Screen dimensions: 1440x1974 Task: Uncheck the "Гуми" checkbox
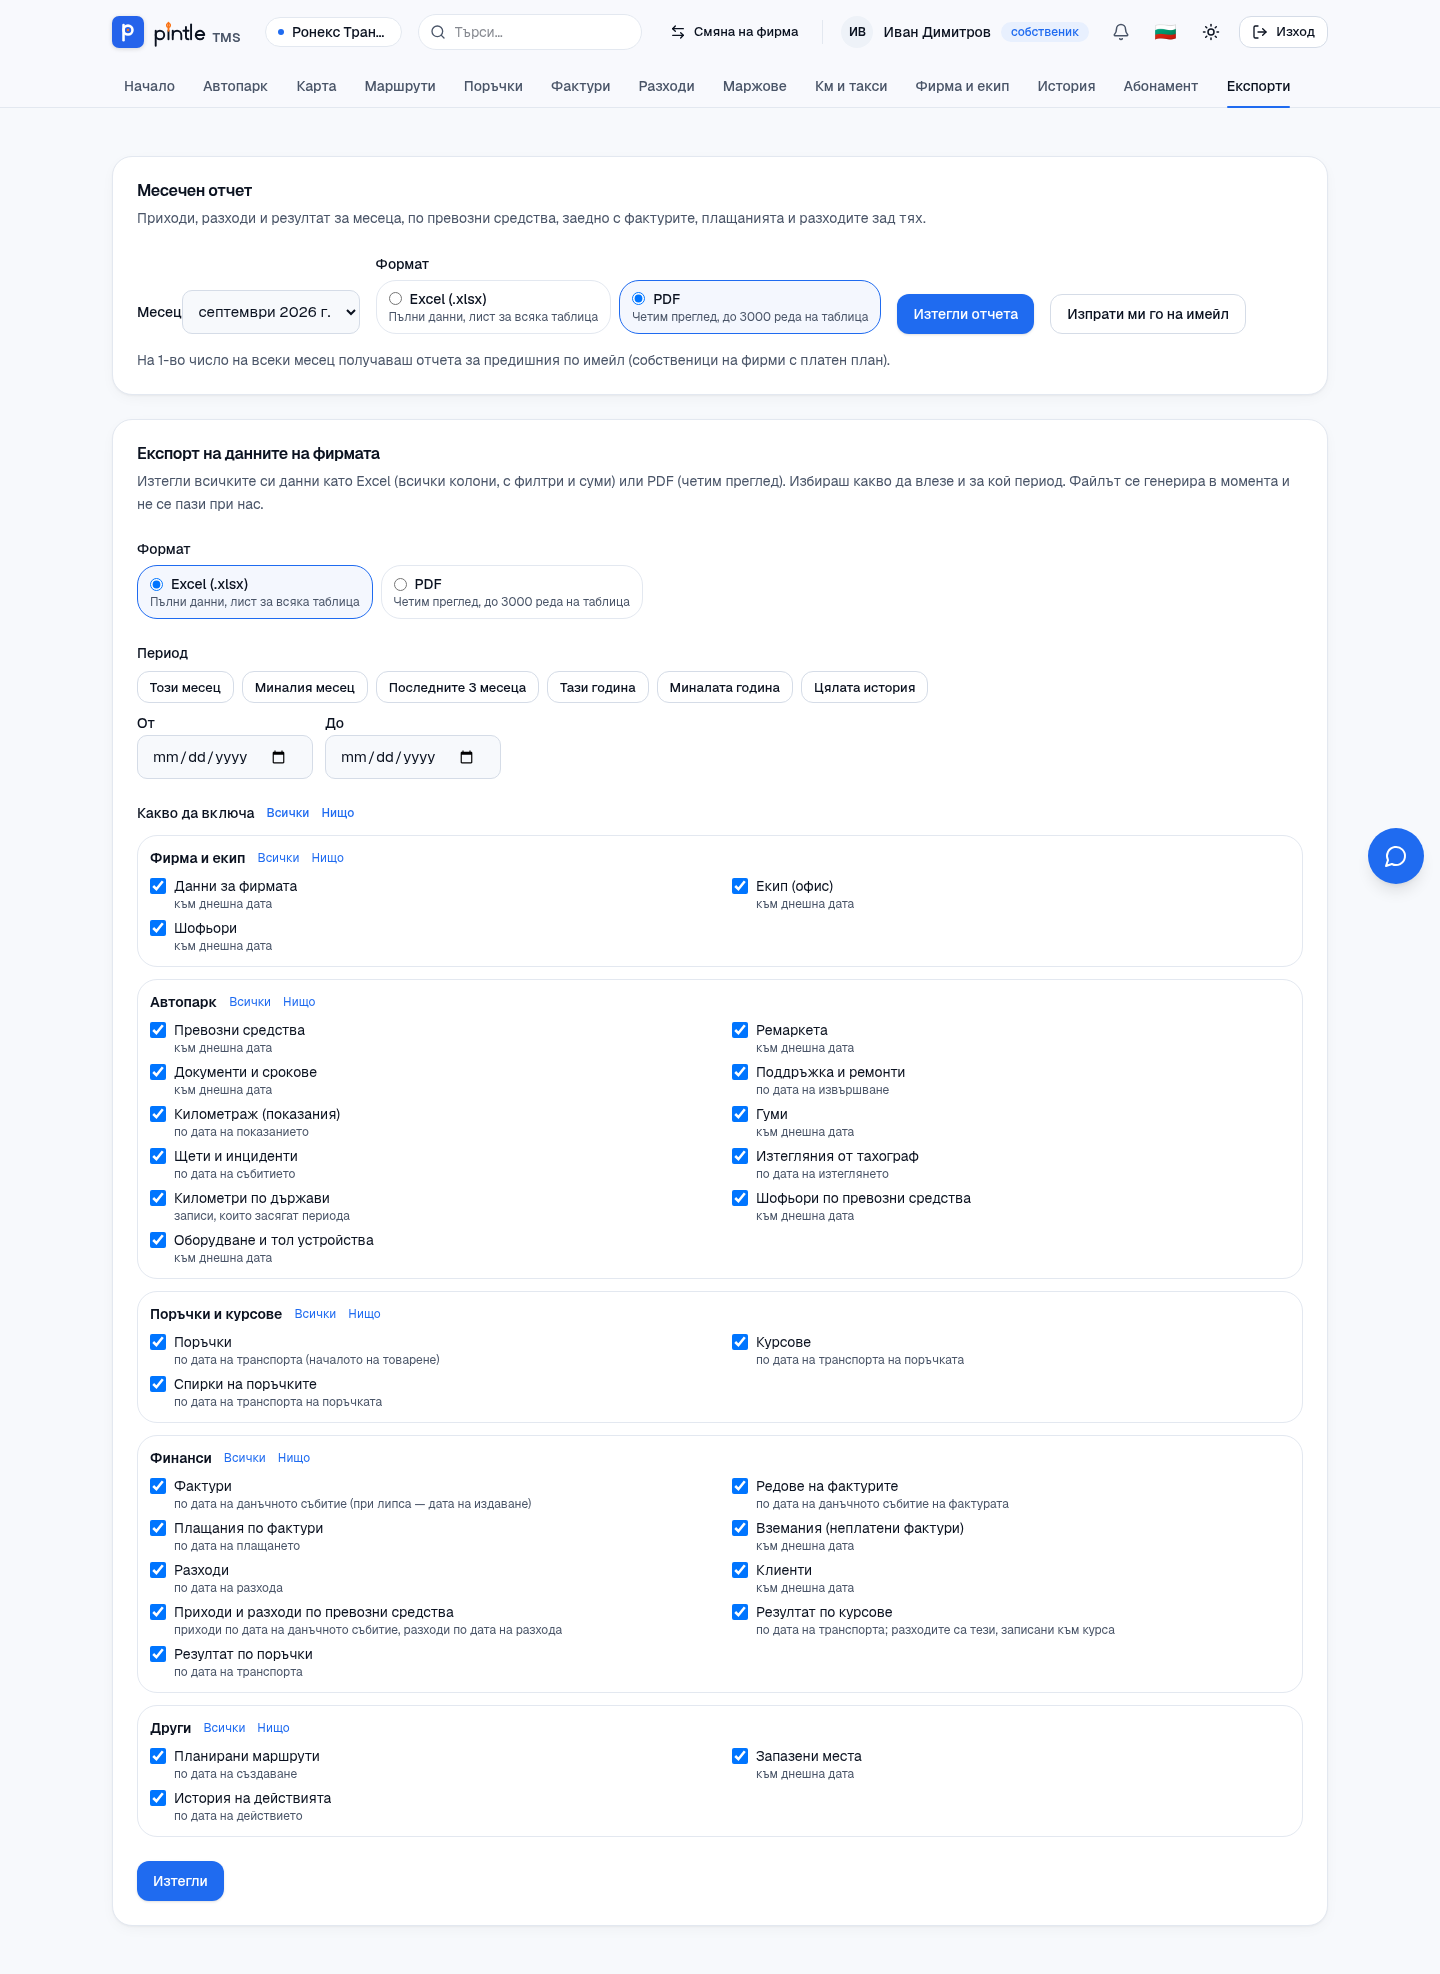coord(740,1114)
